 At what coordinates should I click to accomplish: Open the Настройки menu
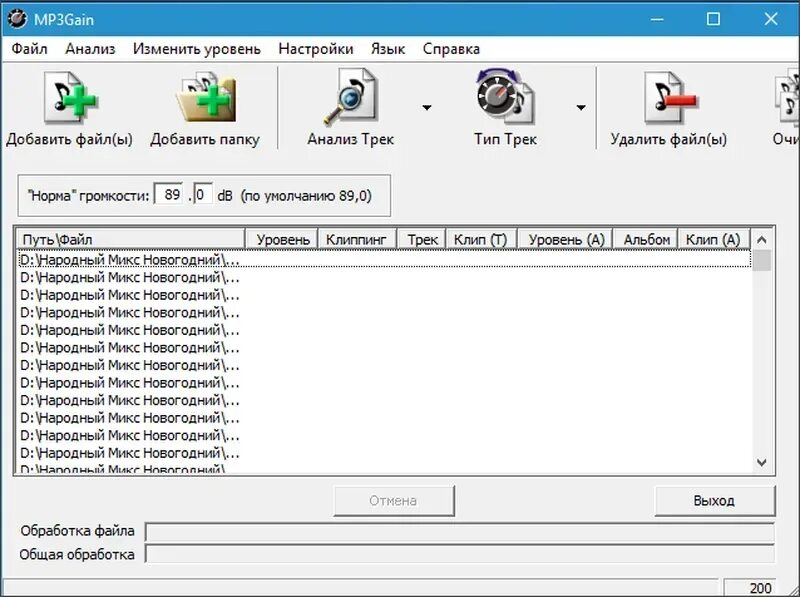(316, 49)
